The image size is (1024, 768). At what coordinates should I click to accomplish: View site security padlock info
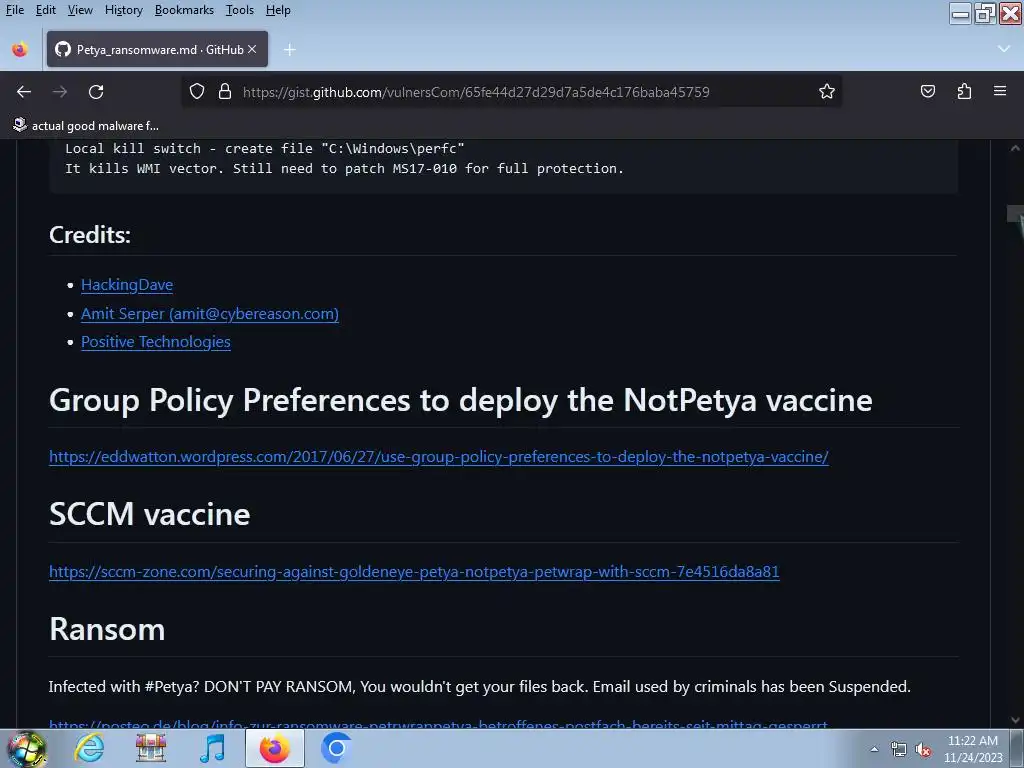pyautogui.click(x=225, y=91)
